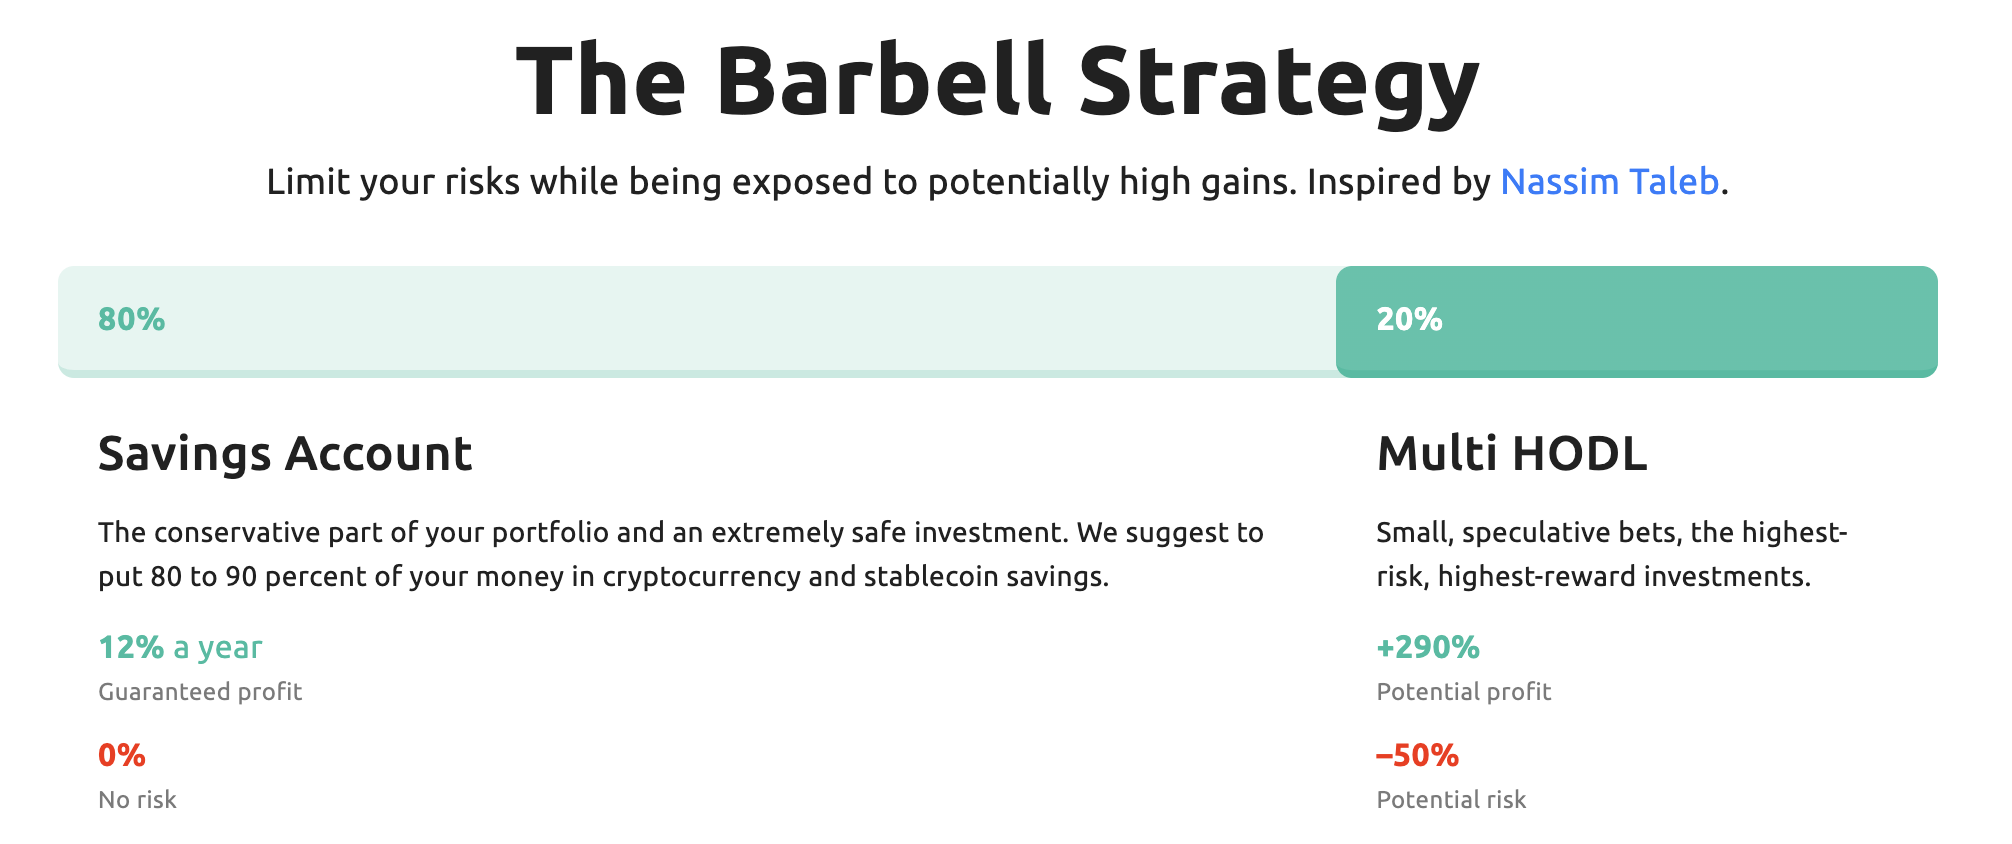Click The Barbell Strategy title
Viewport: 2012px width, 844px height.
(998, 82)
